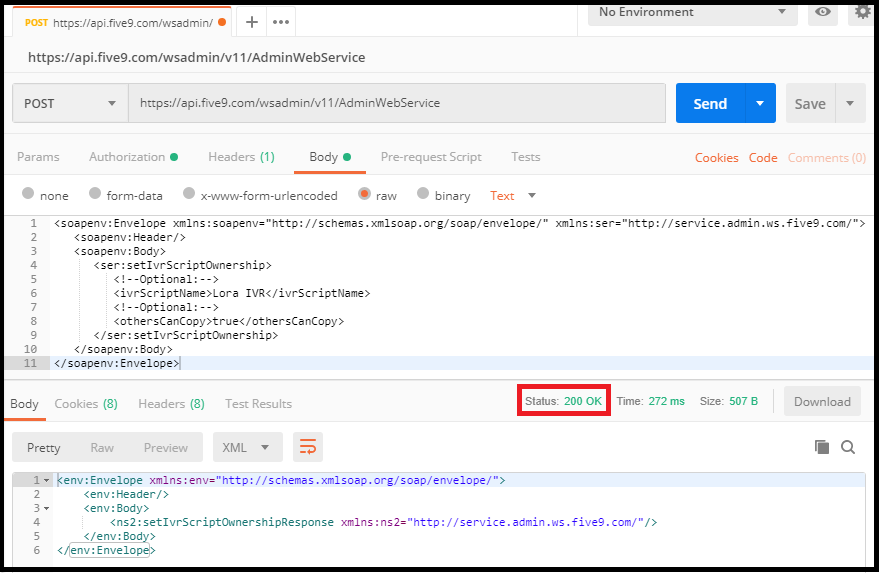Open the Code link
The height and width of the screenshot is (573, 879).
point(763,158)
